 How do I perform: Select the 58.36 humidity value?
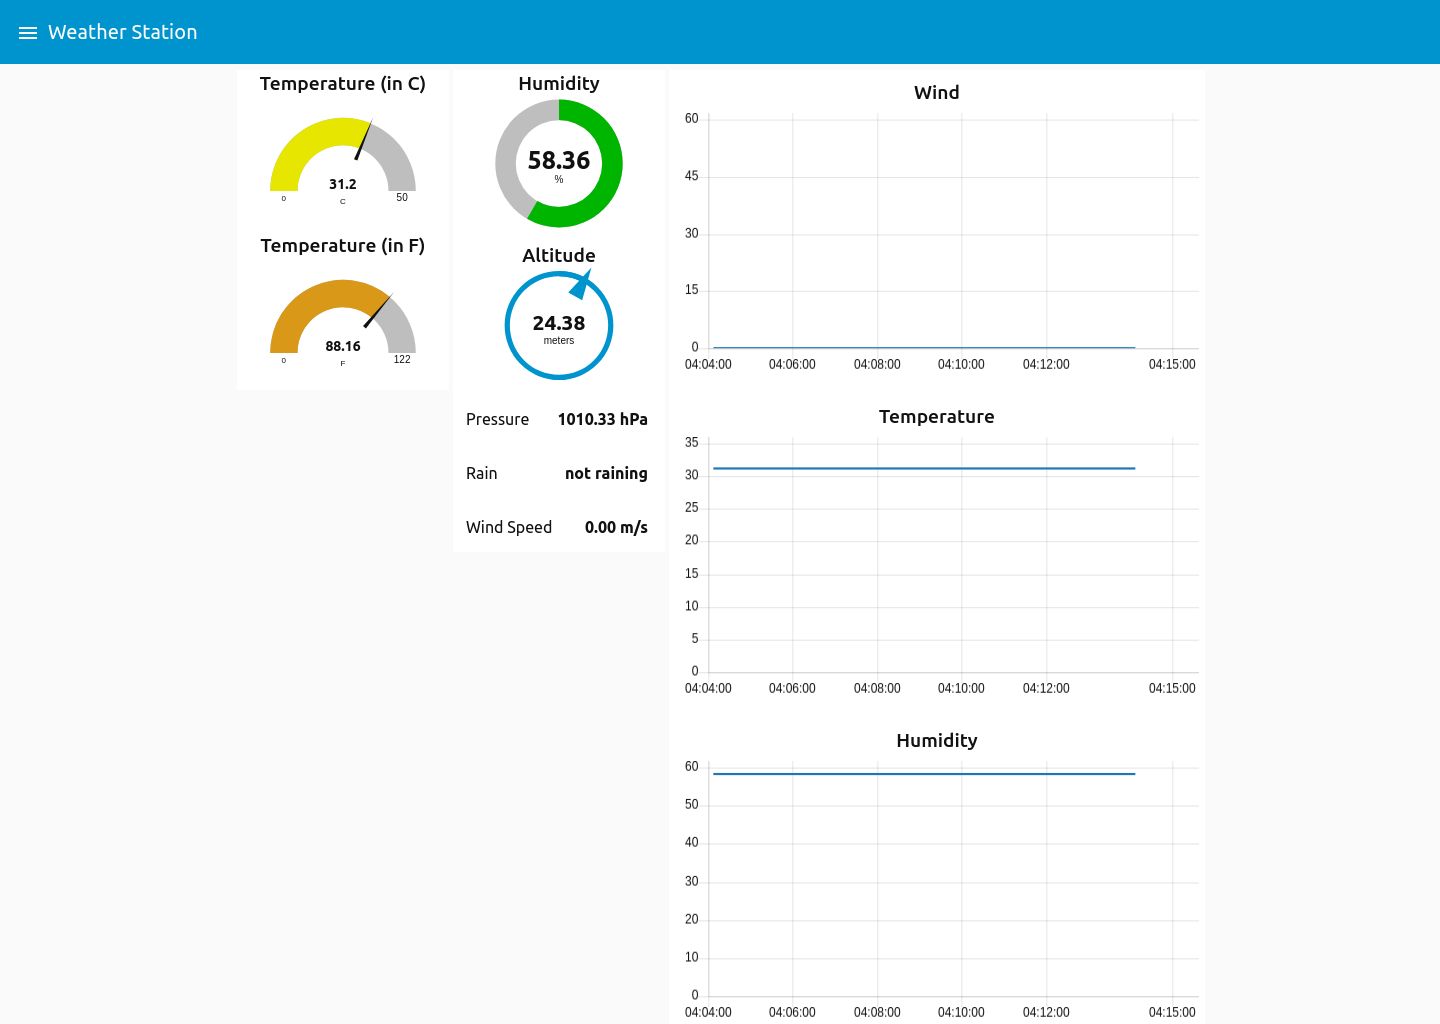pyautogui.click(x=559, y=160)
